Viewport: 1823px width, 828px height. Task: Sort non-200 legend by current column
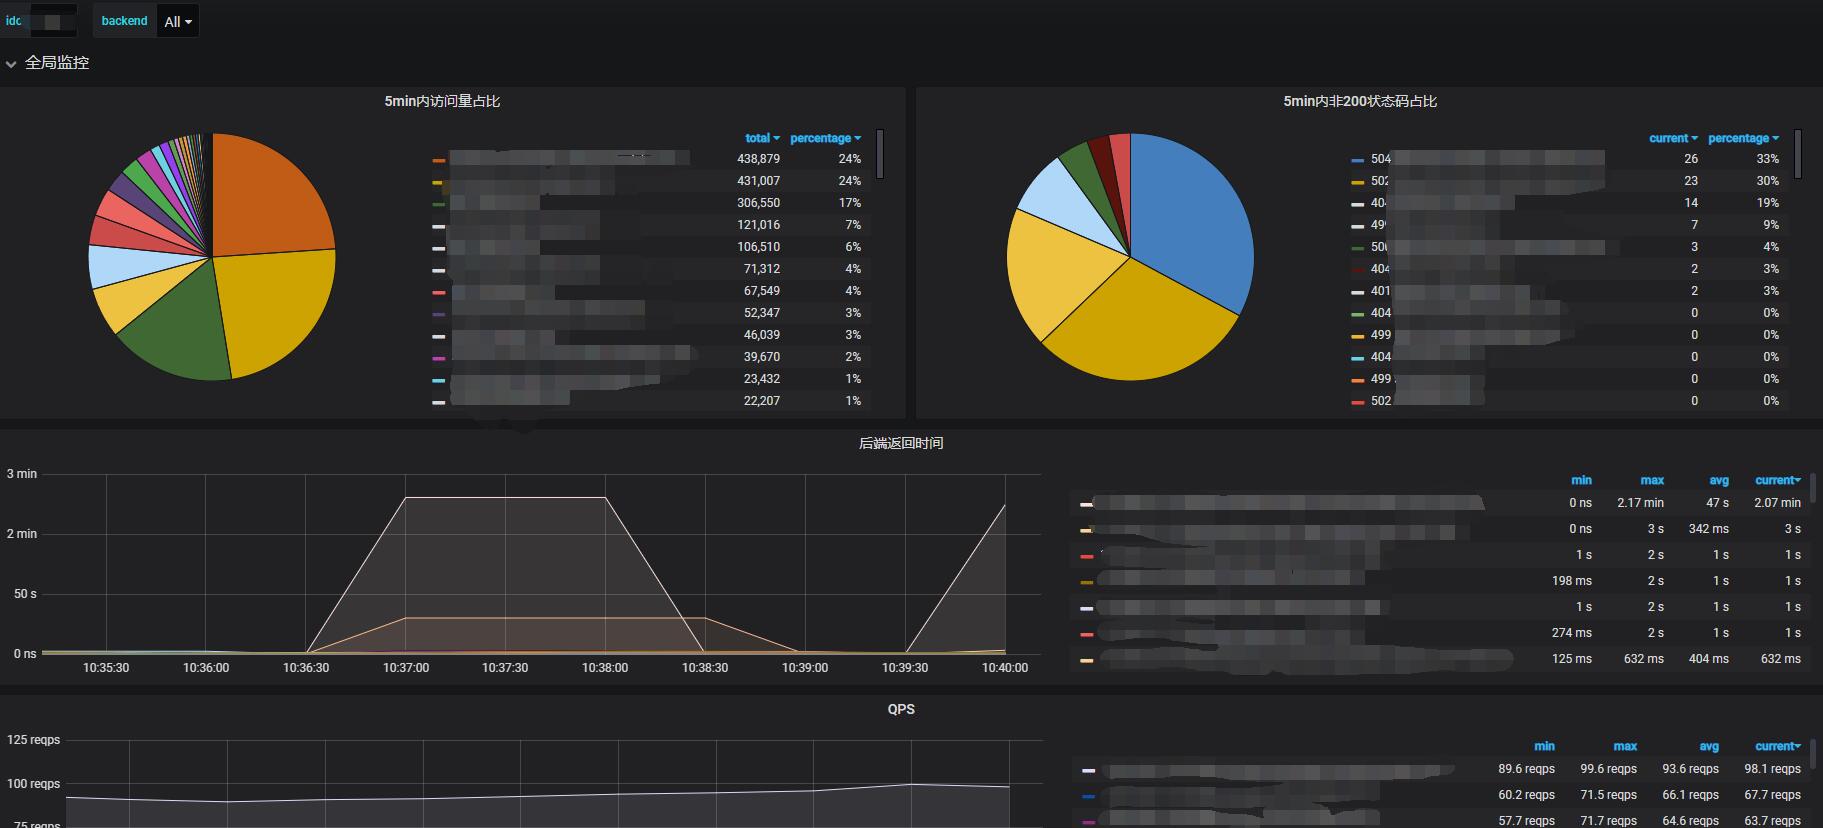click(x=1673, y=138)
